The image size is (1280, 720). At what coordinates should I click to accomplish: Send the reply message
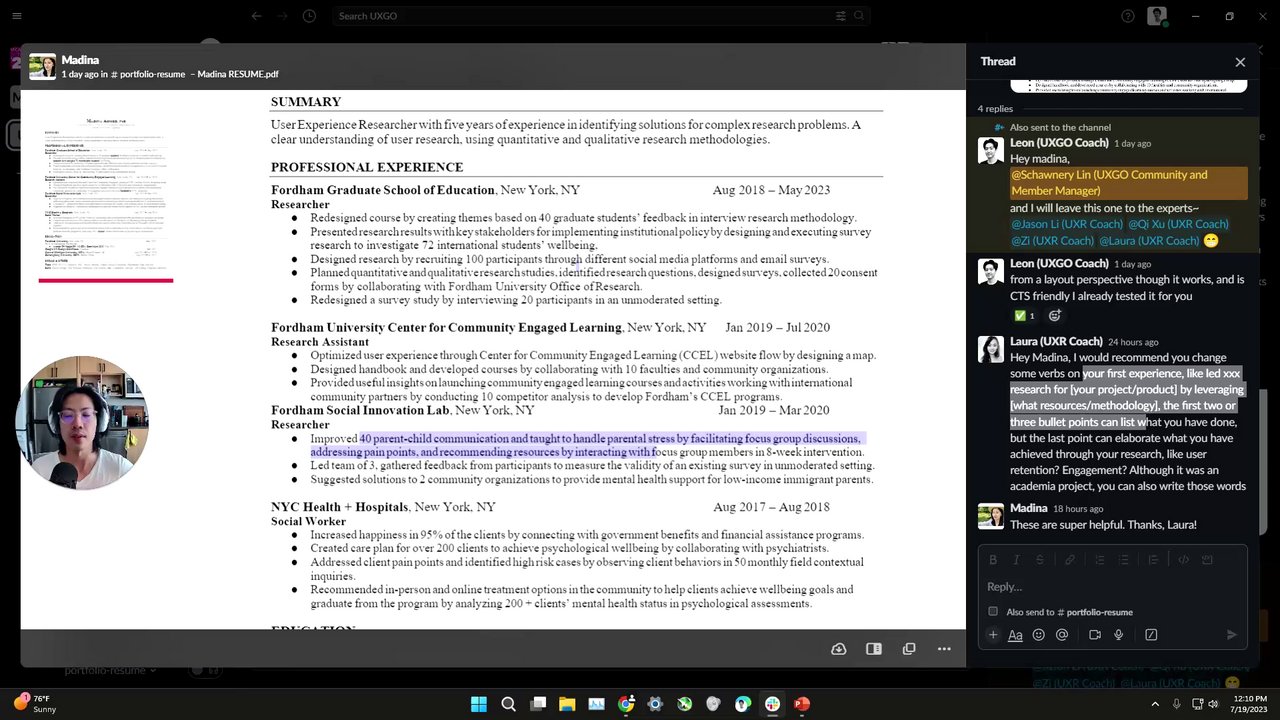[1231, 635]
